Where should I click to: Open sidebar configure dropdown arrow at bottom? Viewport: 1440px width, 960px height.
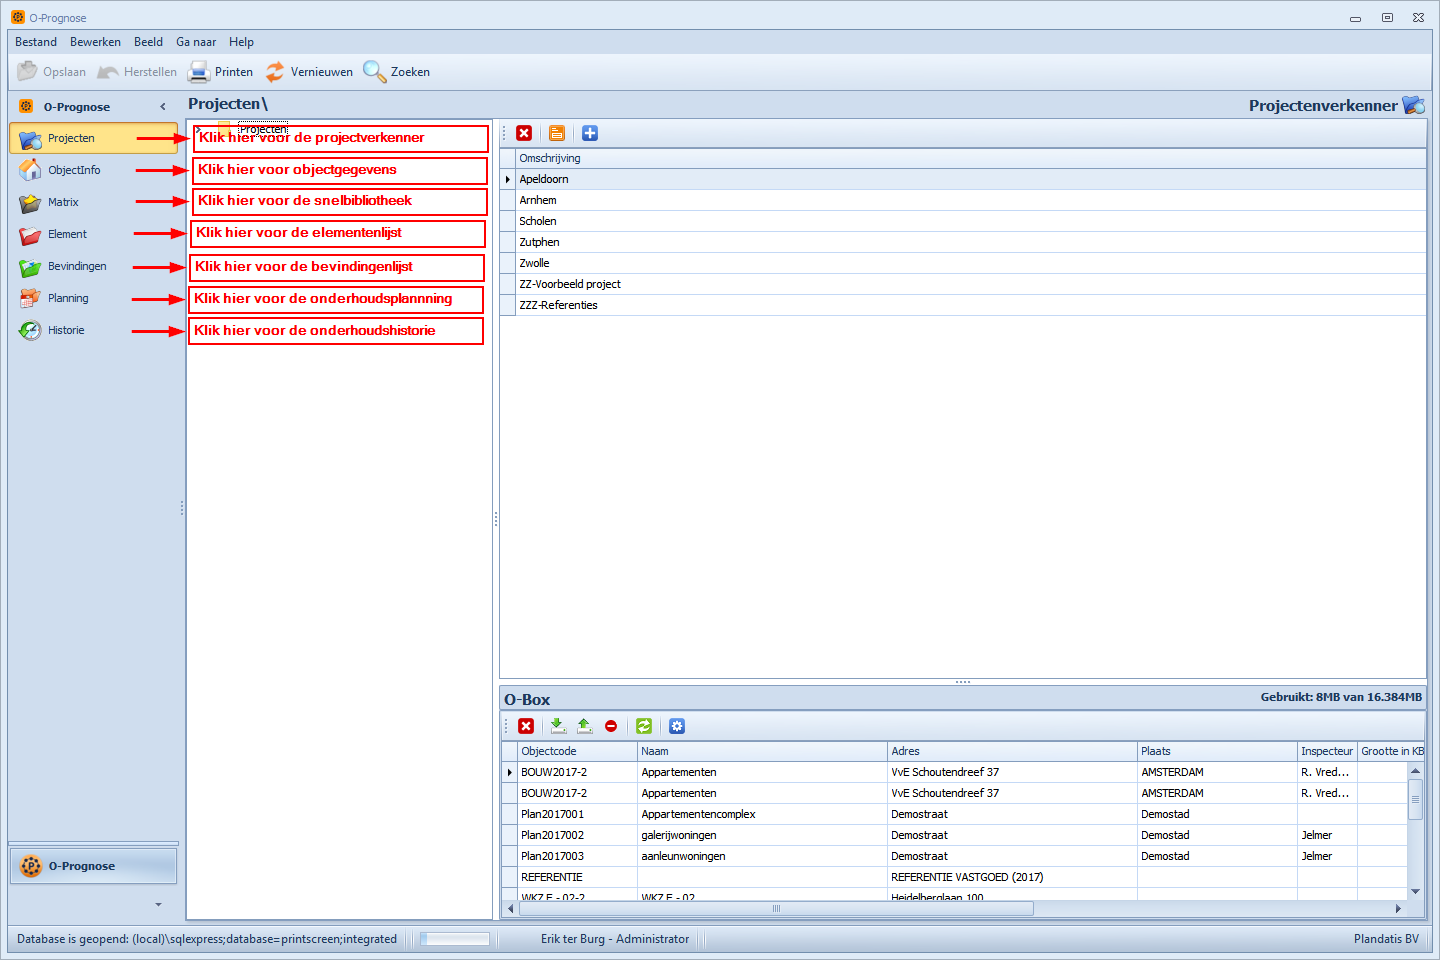coord(158,904)
